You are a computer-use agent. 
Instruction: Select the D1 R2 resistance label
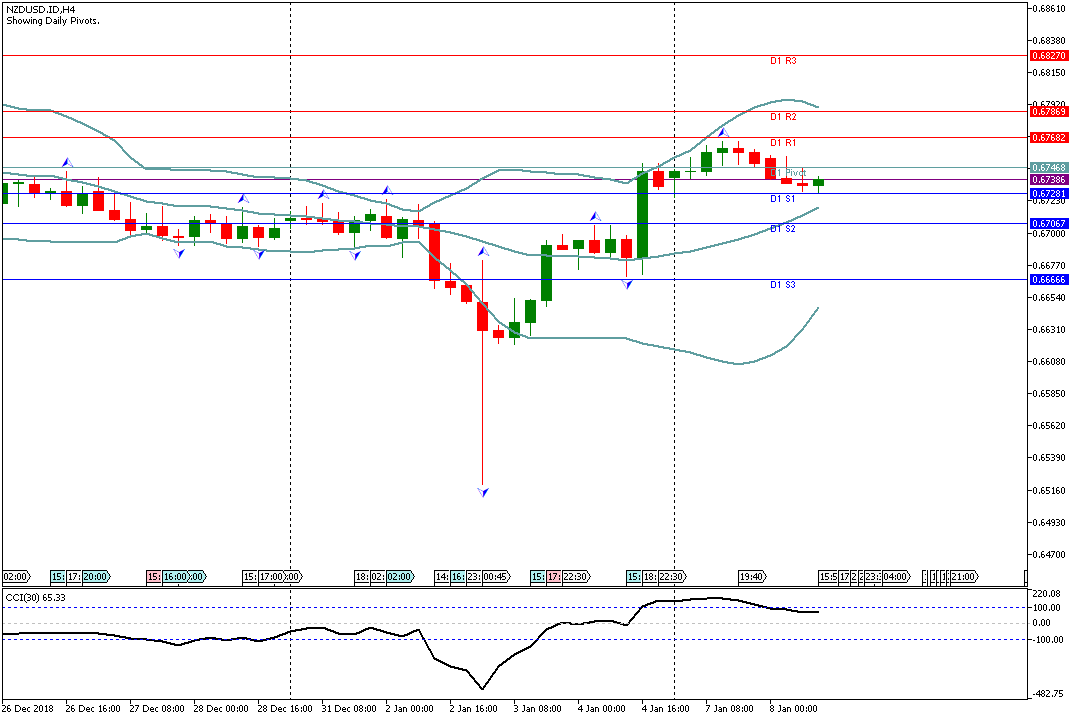coord(783,117)
